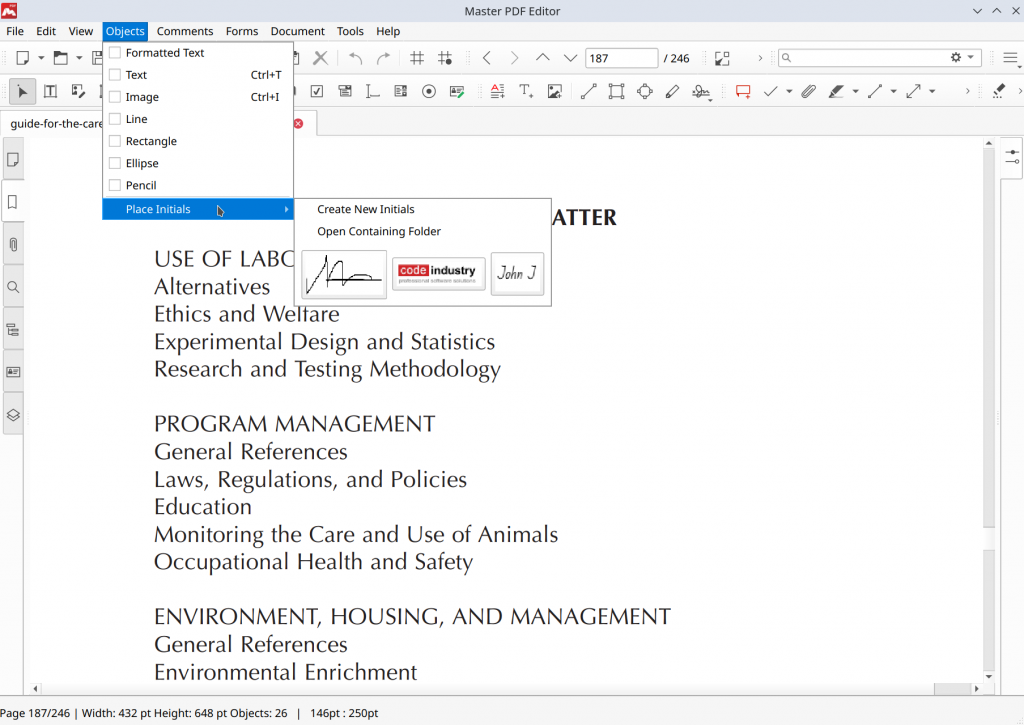Select the Signature tool in the toolbar
1024x725 pixels.
click(701, 91)
